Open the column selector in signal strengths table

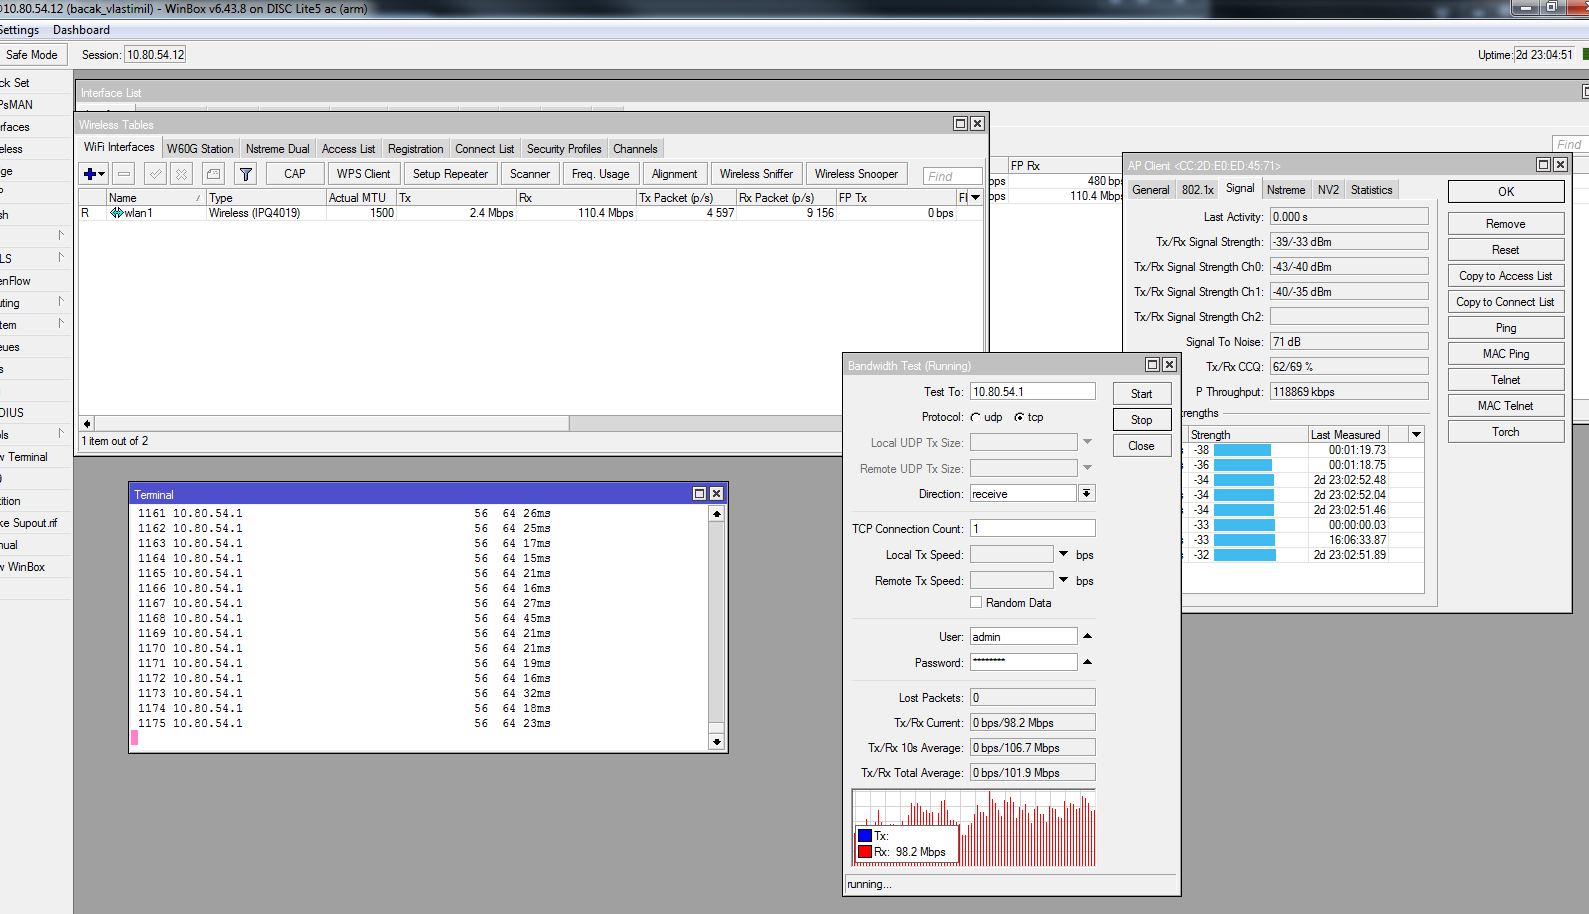[x=1416, y=434]
